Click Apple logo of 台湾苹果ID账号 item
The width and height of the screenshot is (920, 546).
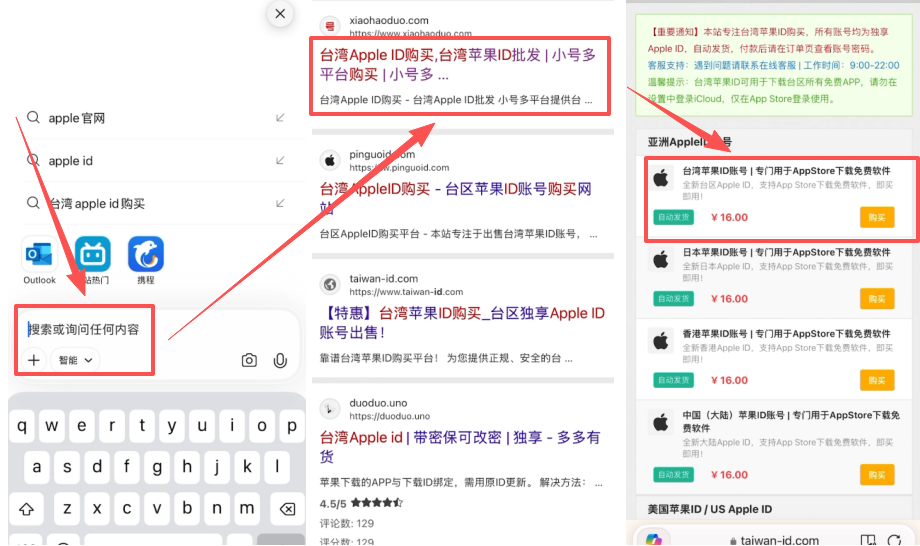click(661, 178)
